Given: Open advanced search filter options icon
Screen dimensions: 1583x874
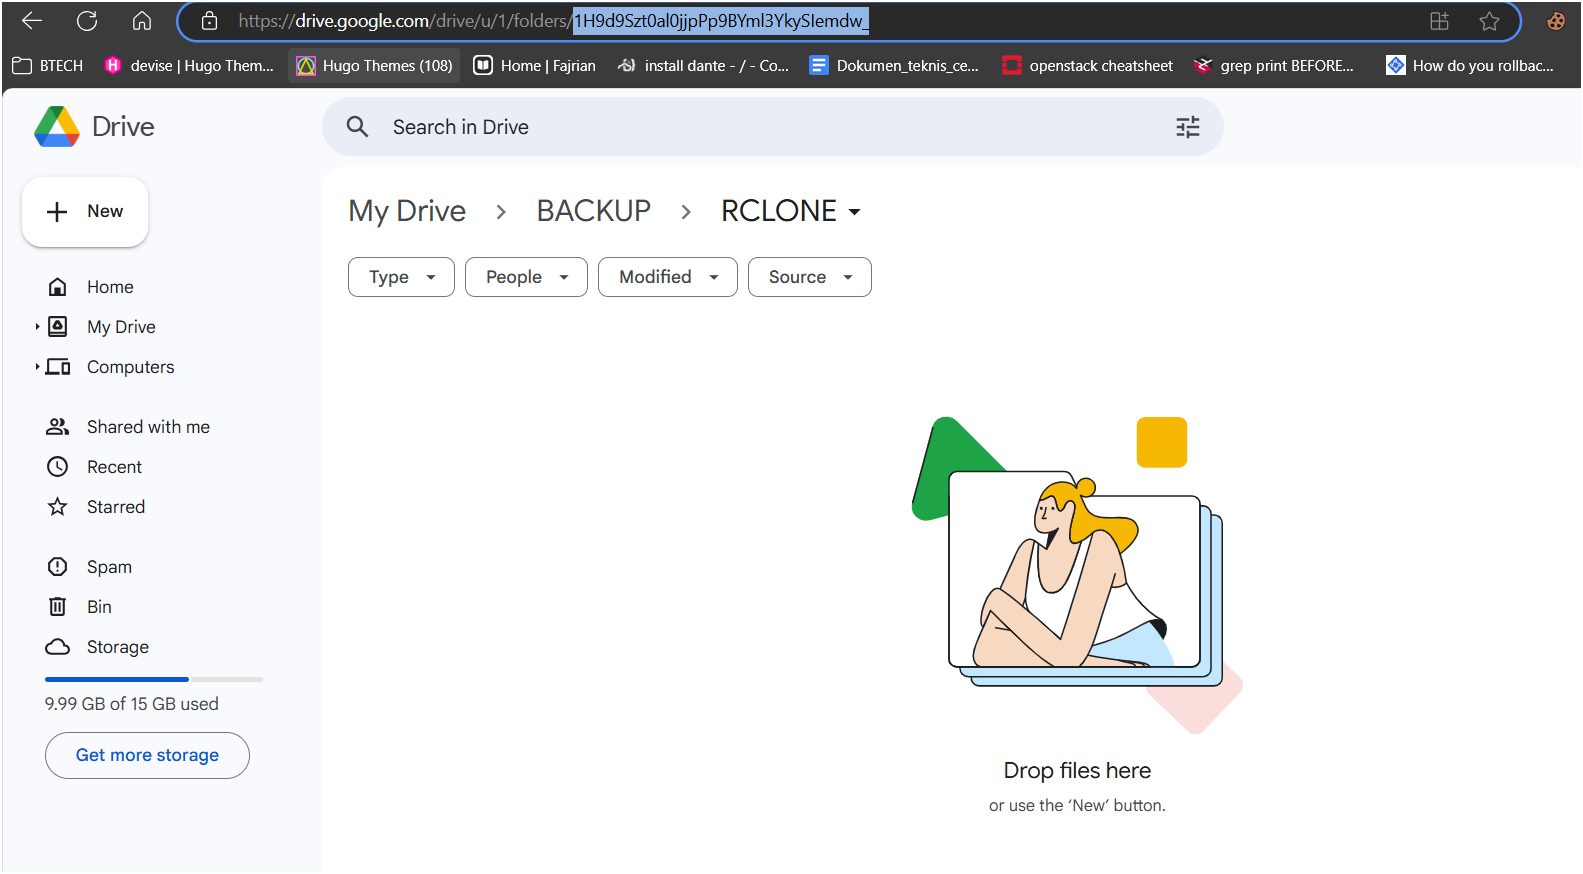Looking at the screenshot, I should tap(1187, 127).
